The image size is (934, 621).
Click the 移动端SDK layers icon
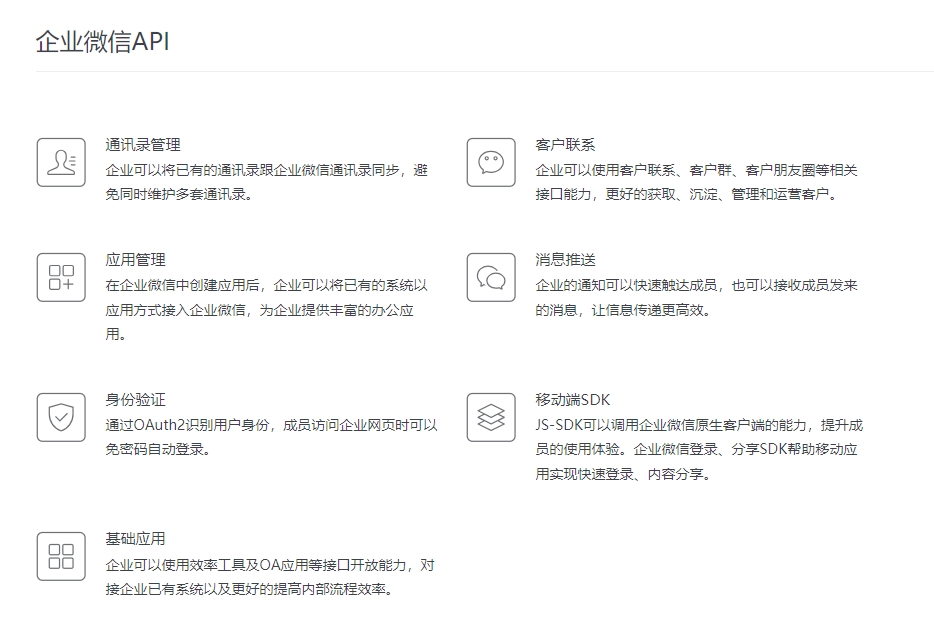point(491,417)
